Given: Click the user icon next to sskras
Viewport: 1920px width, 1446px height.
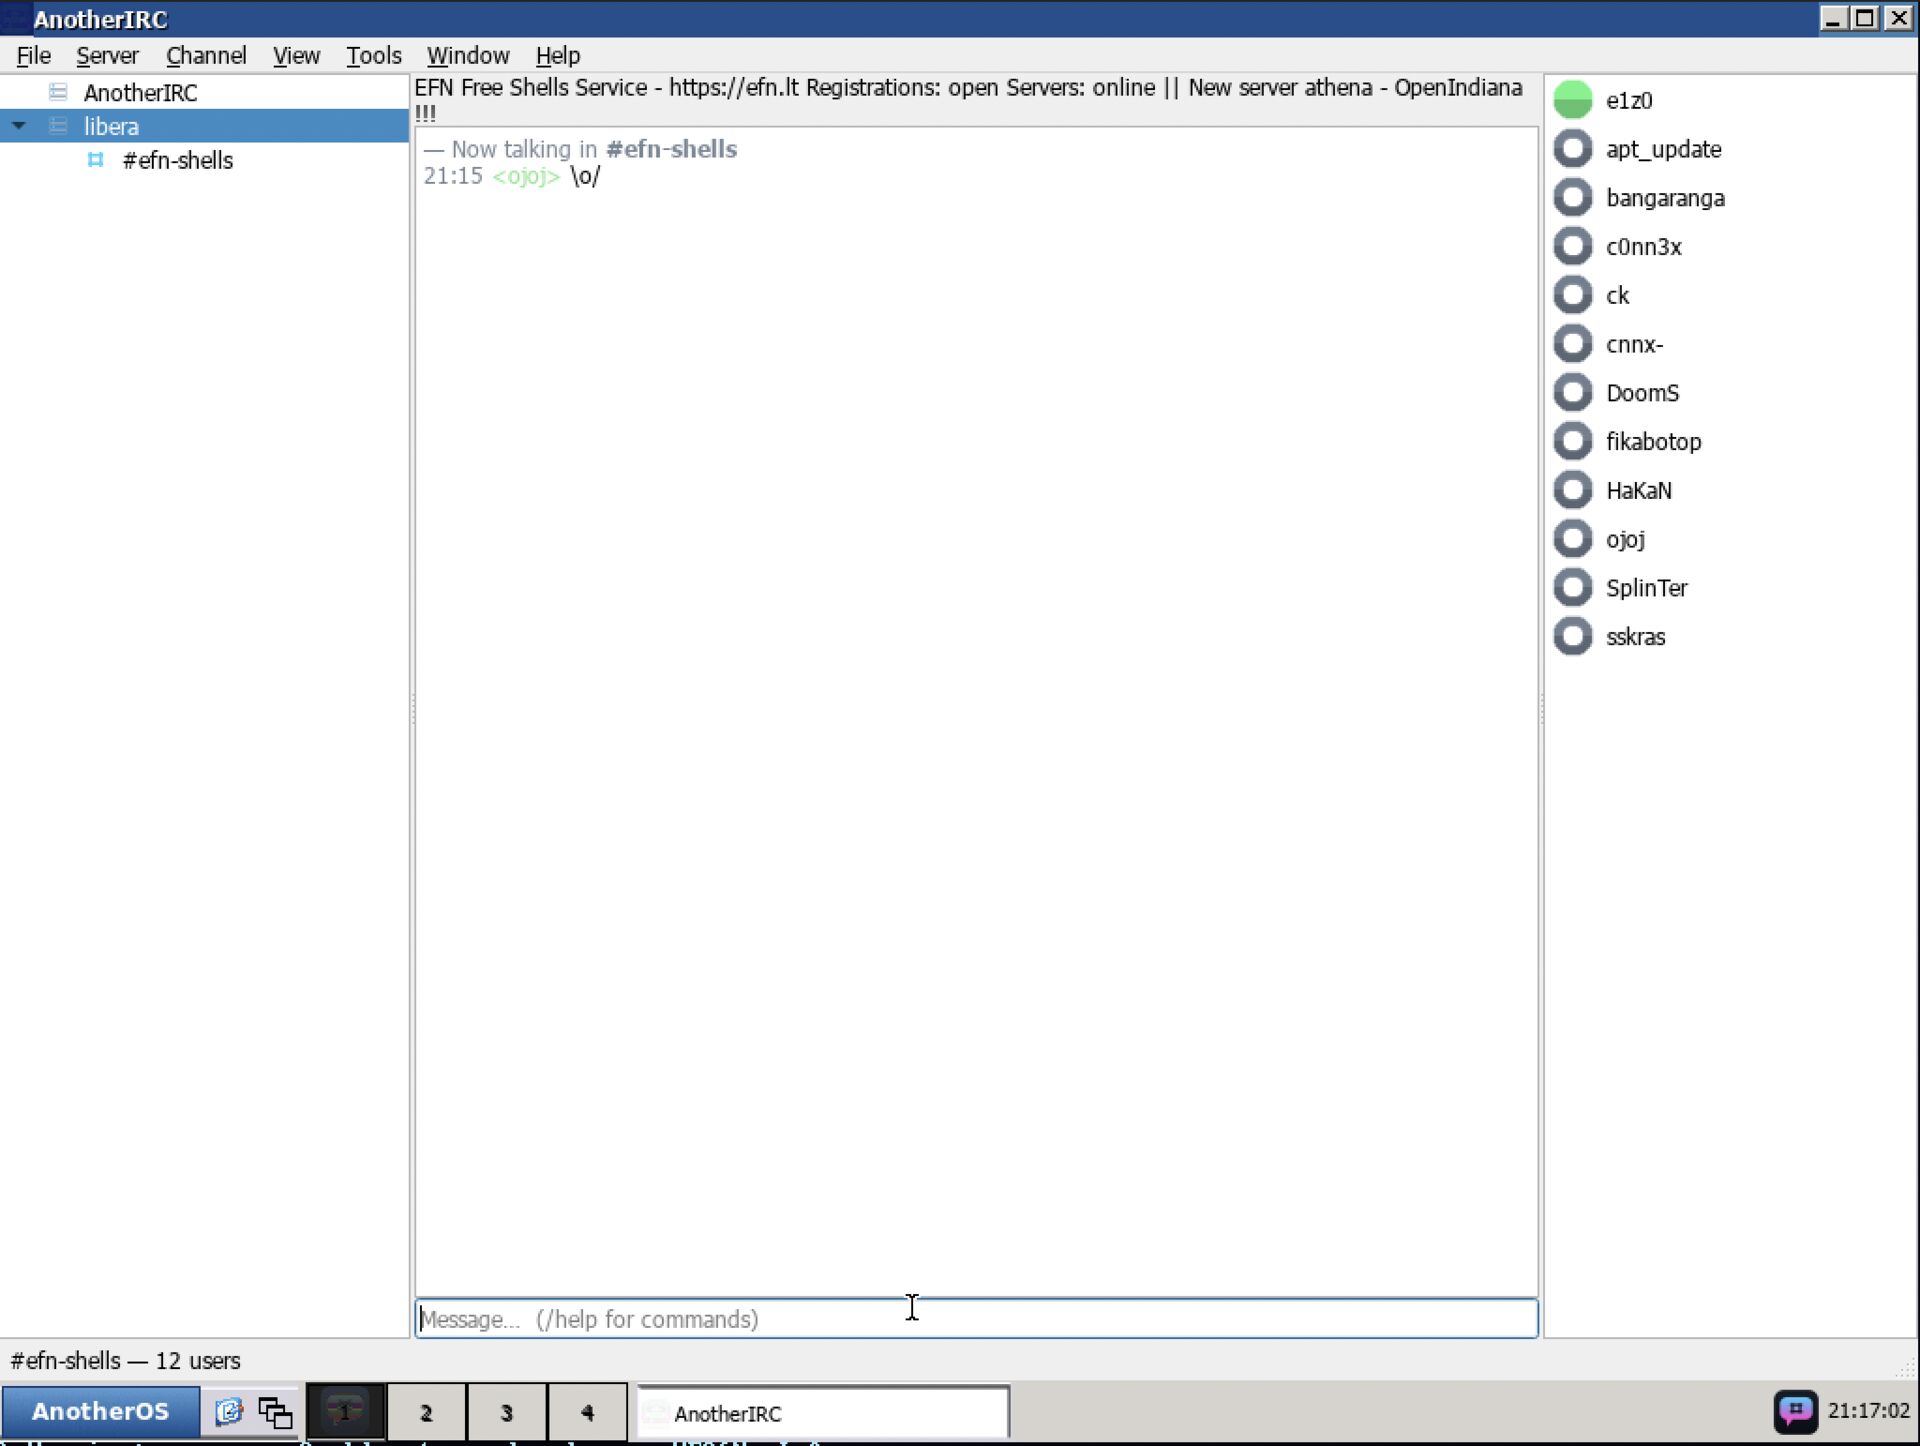Looking at the screenshot, I should (x=1572, y=636).
